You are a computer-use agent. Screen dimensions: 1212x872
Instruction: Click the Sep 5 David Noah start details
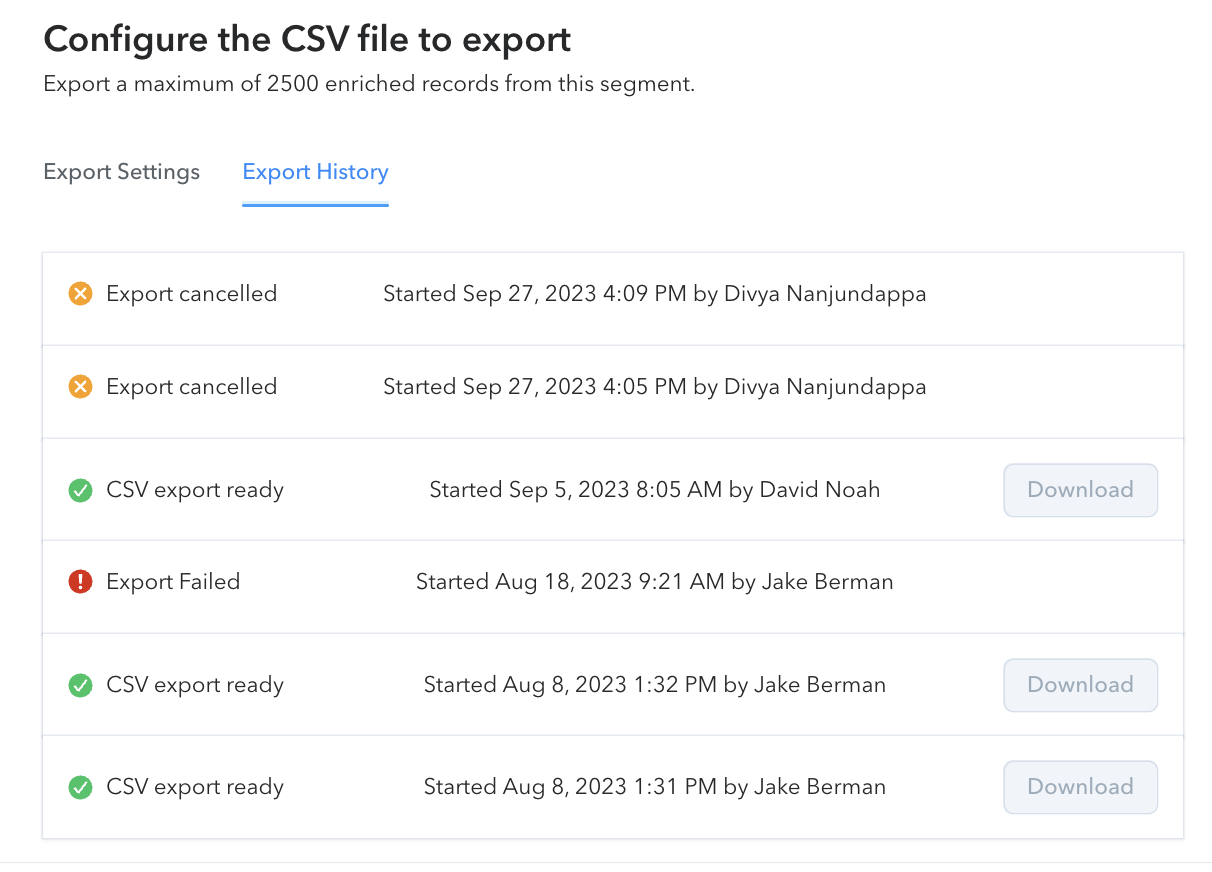[654, 490]
